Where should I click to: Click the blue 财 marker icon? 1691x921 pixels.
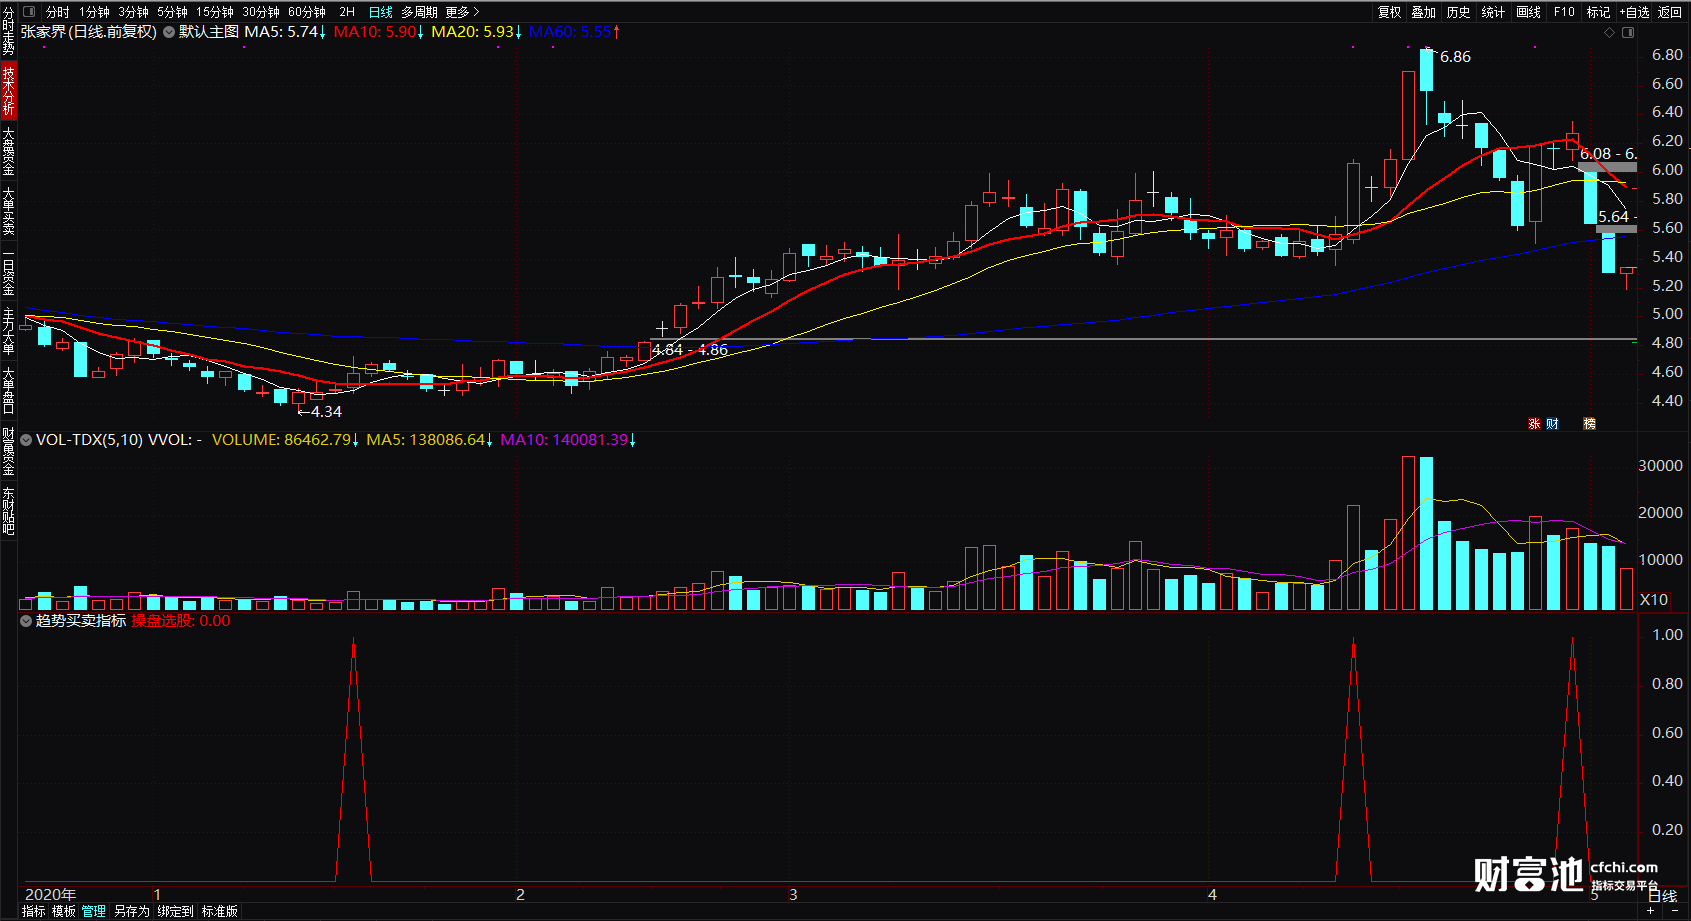click(1552, 424)
